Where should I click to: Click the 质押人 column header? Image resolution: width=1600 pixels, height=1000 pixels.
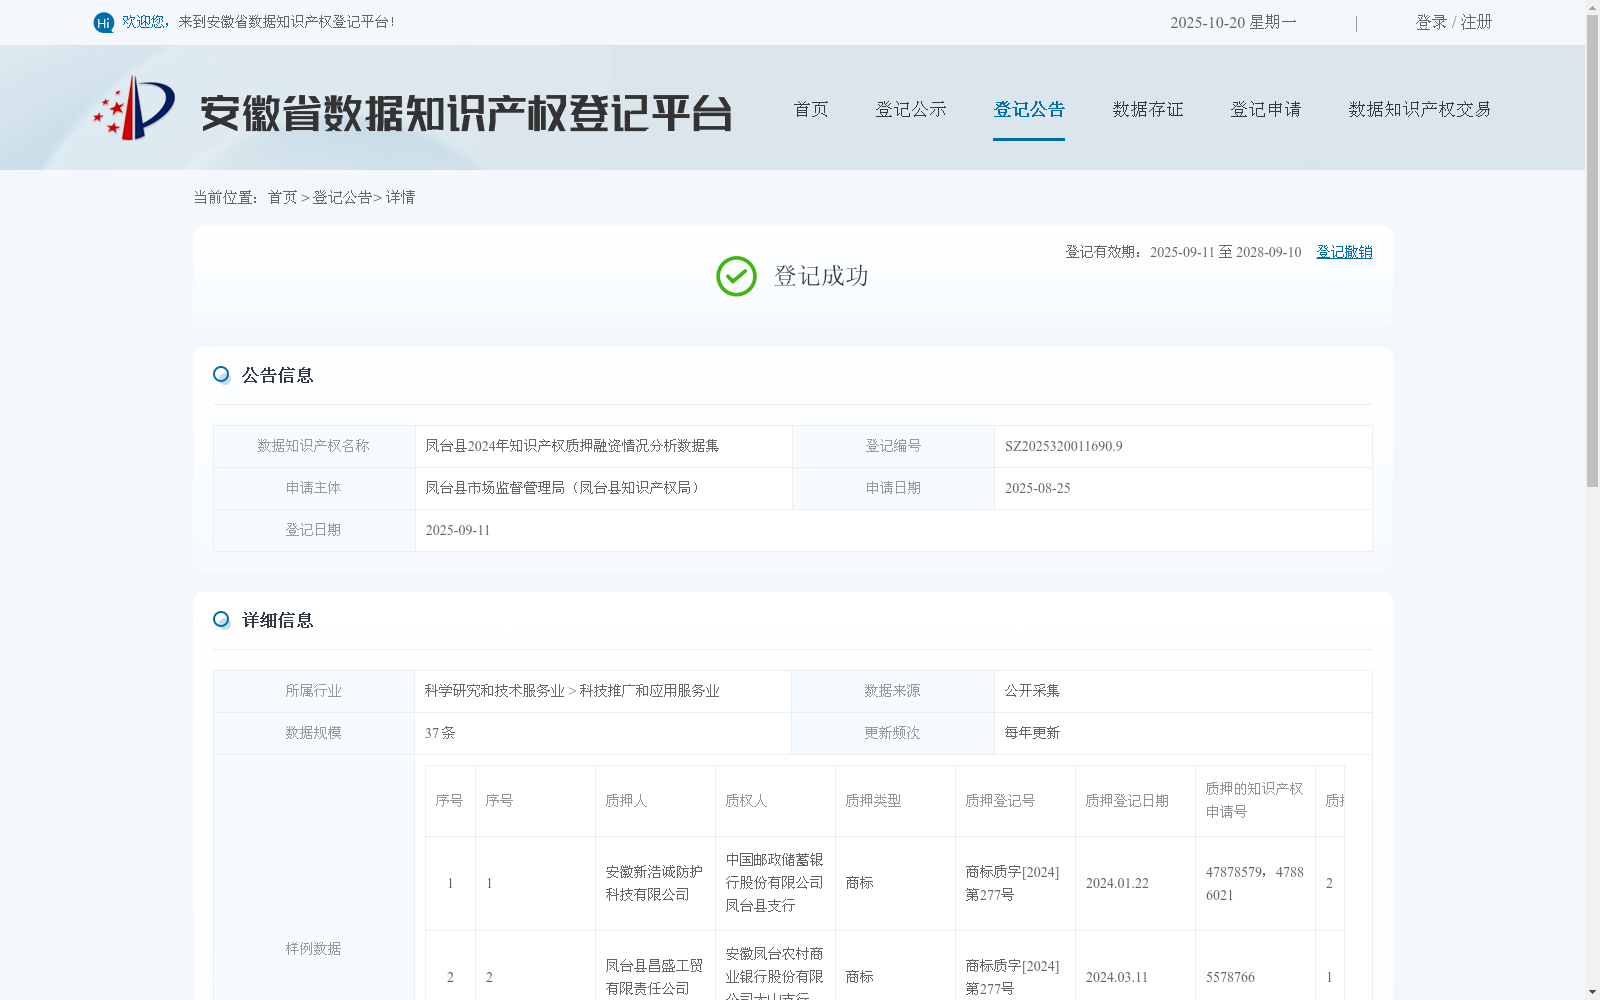tap(626, 801)
